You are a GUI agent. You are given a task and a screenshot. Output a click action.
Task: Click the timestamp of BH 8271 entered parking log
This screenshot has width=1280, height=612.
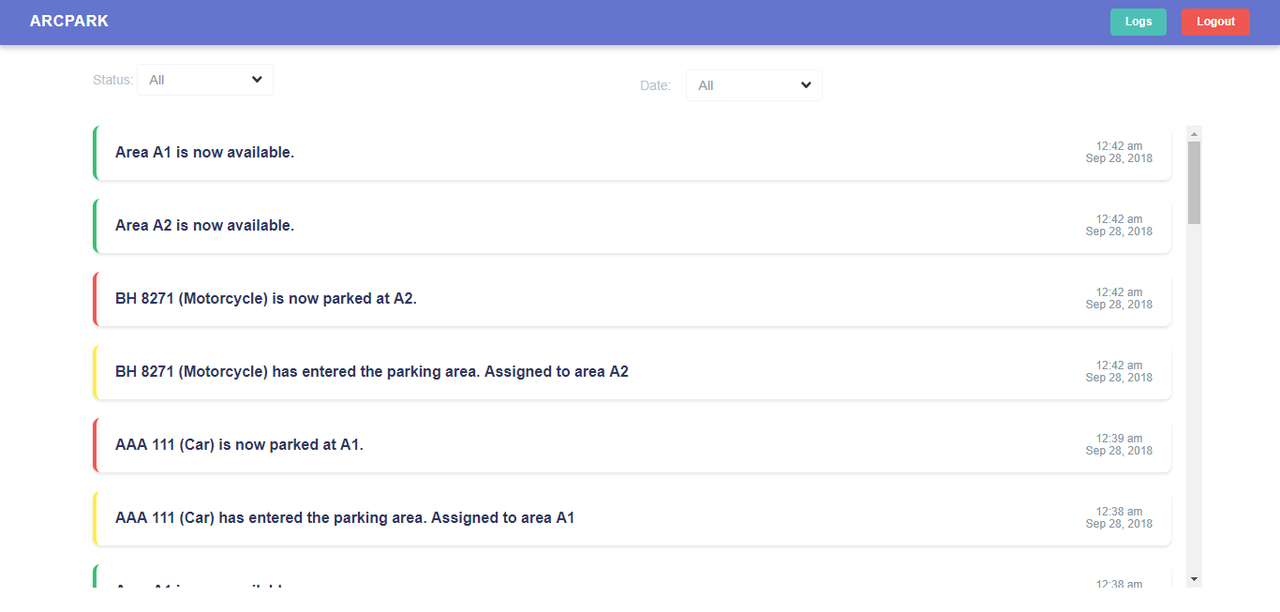tap(1119, 371)
